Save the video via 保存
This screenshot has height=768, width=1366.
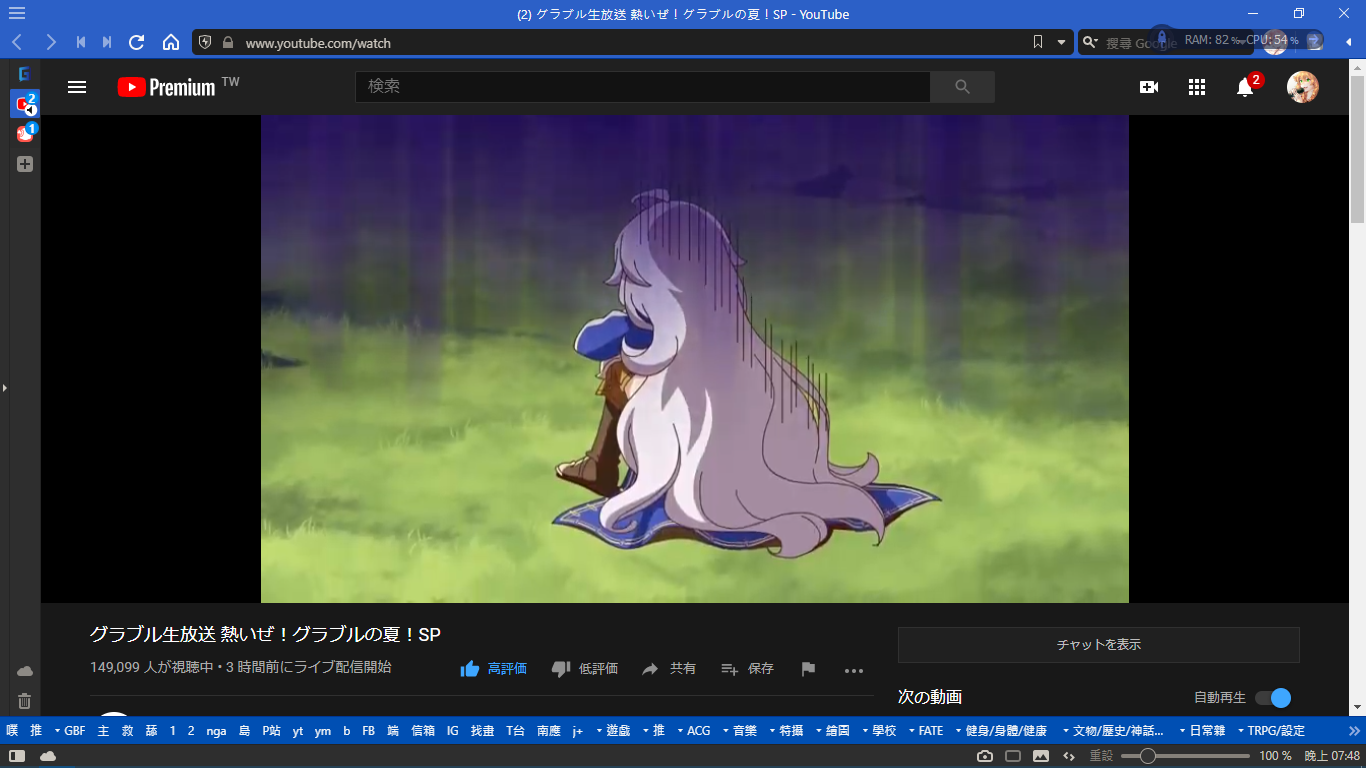point(748,669)
